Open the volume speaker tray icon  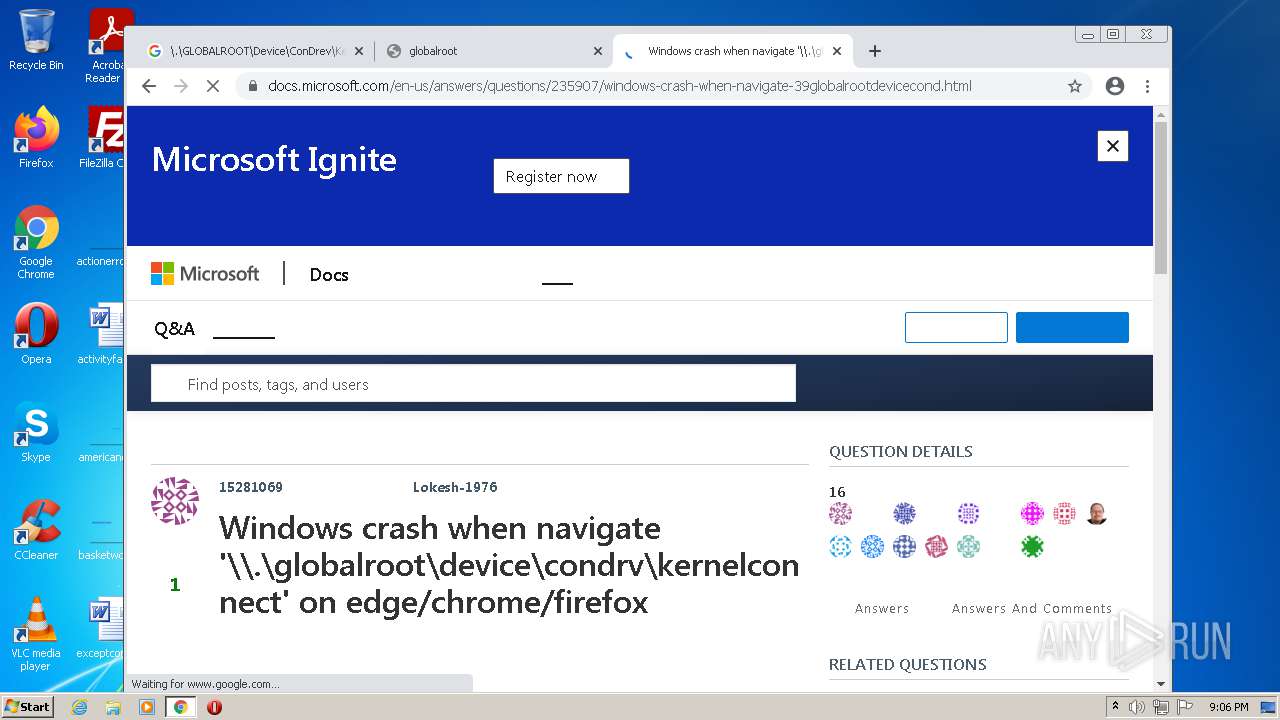(1137, 707)
